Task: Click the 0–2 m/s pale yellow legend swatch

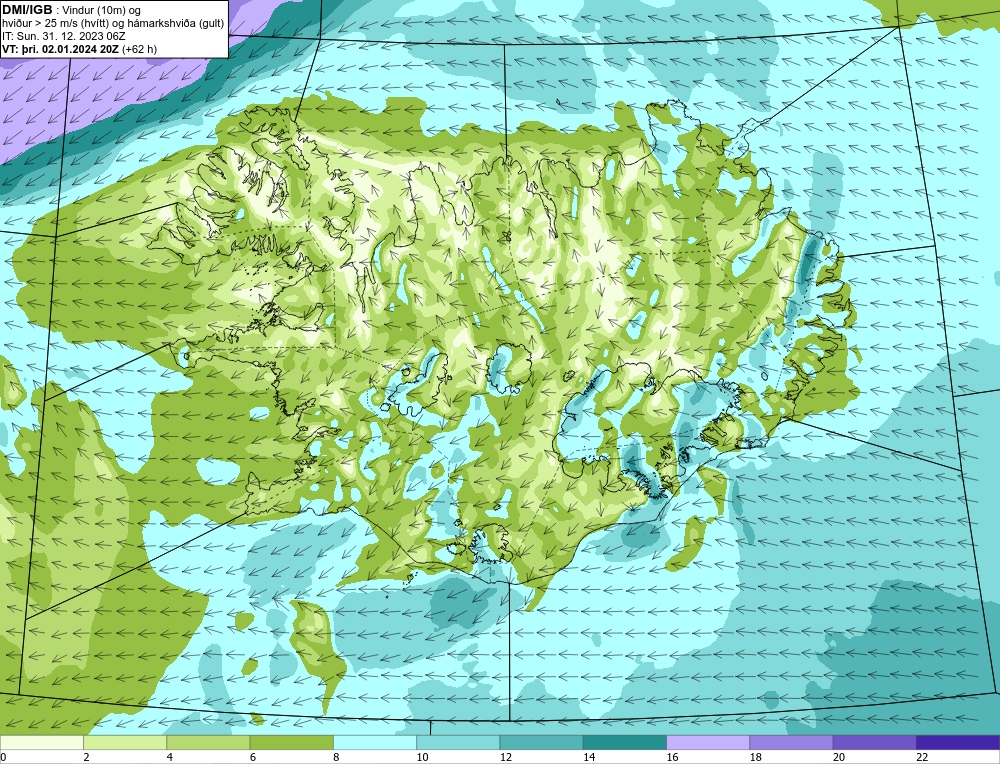Action: 42,742
